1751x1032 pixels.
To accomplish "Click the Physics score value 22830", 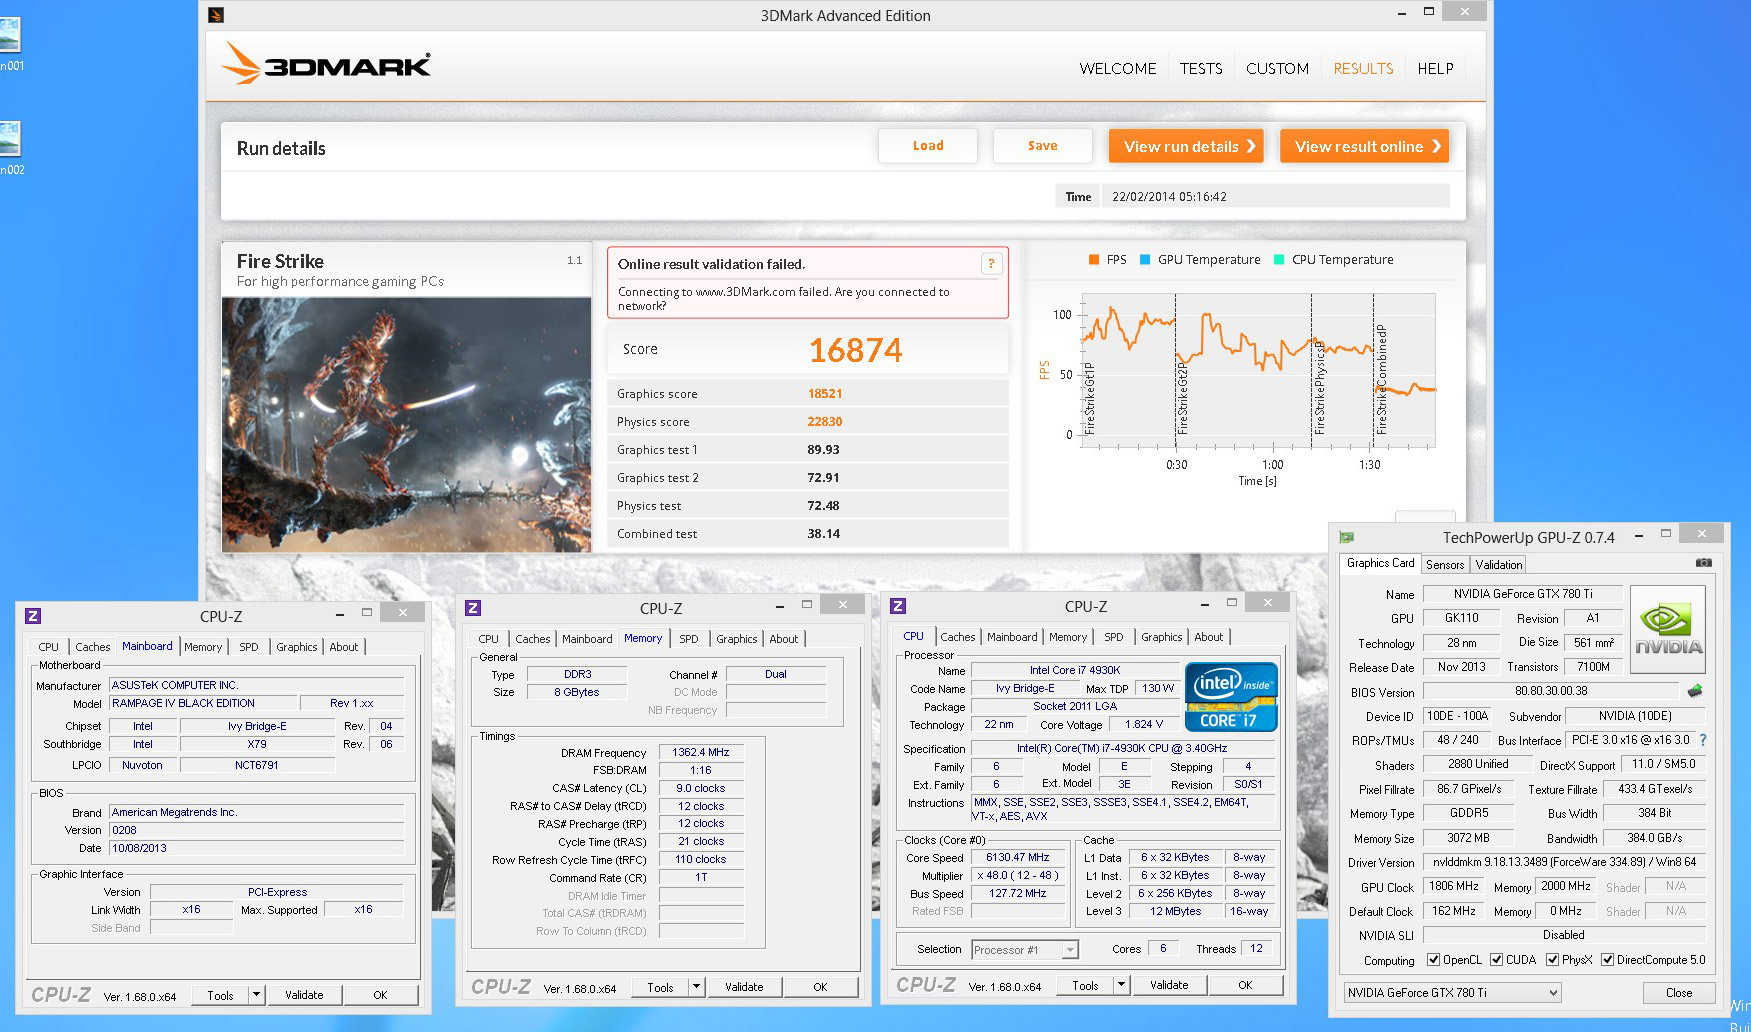I will [x=825, y=422].
